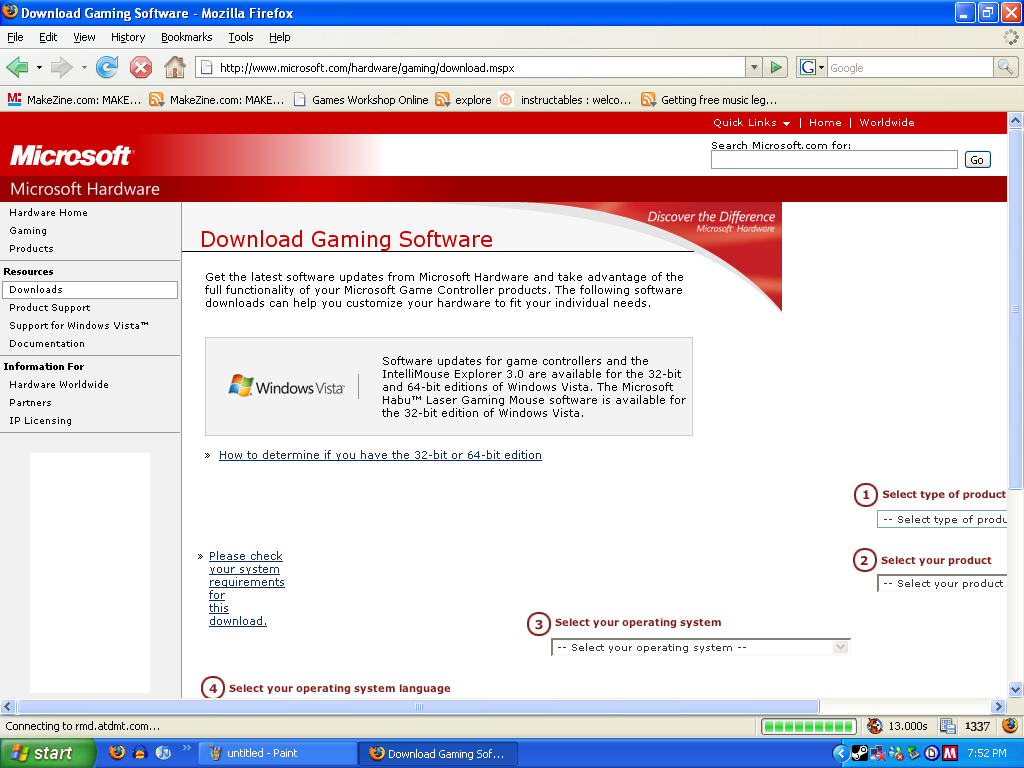Select Product Support in the sidebar
The image size is (1024, 768).
tap(50, 308)
